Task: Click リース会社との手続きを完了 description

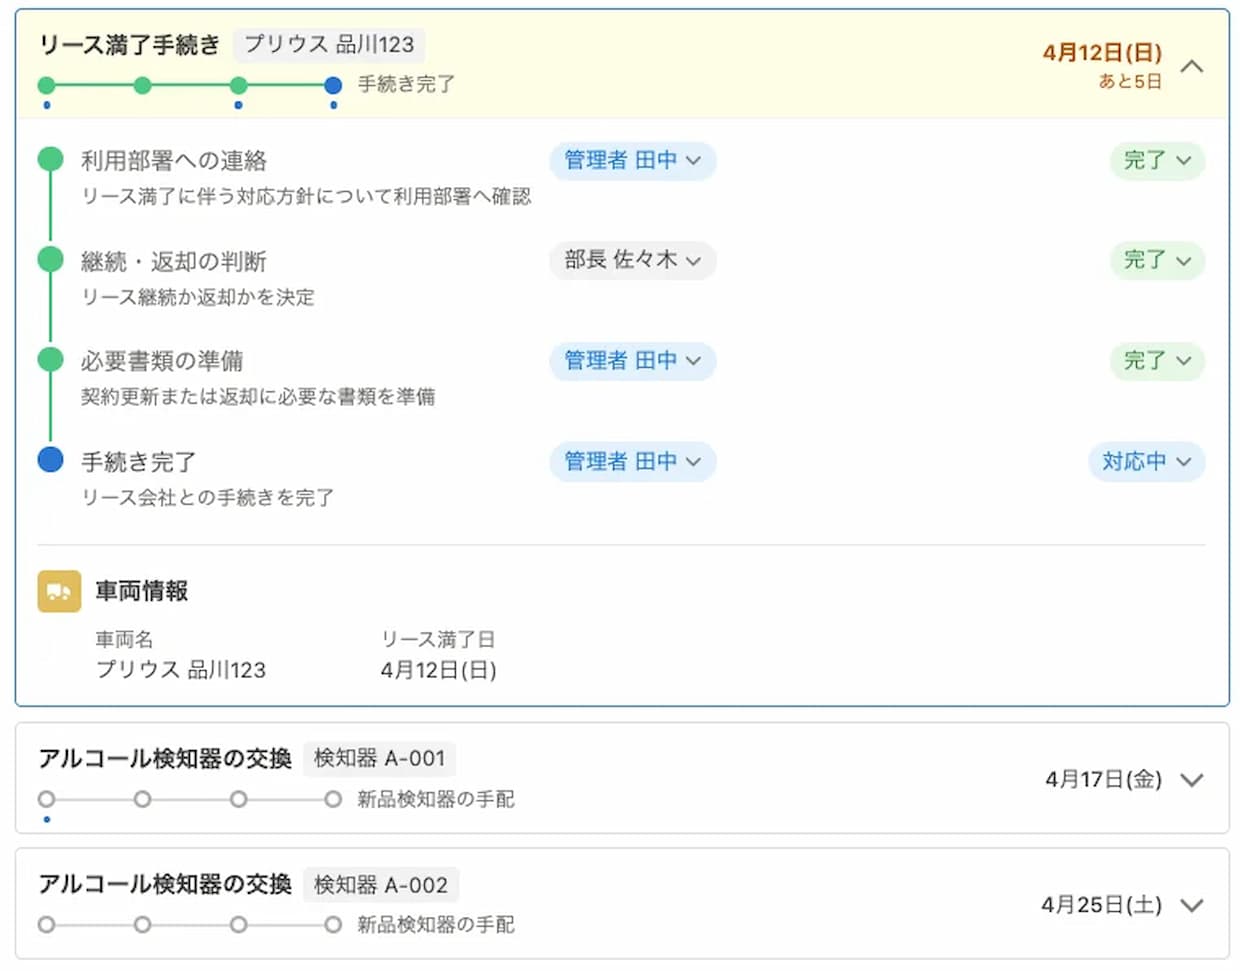Action: (208, 497)
